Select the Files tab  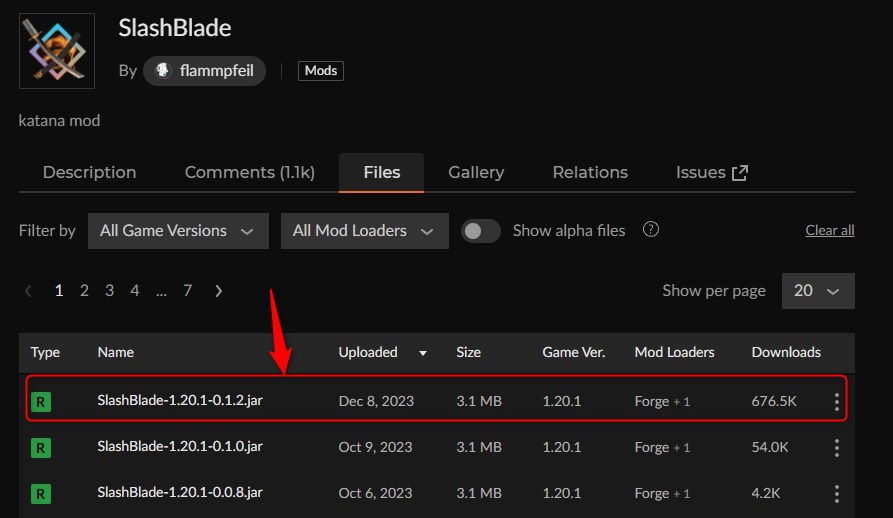382,172
